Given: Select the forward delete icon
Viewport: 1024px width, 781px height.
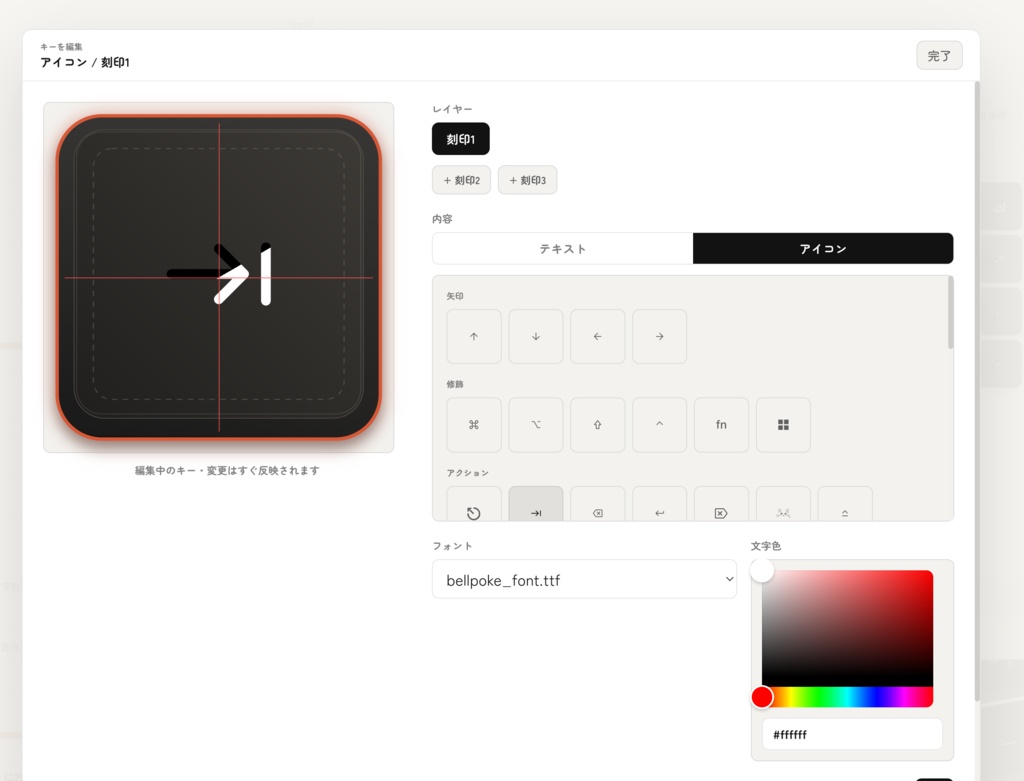Looking at the screenshot, I should [x=721, y=504].
